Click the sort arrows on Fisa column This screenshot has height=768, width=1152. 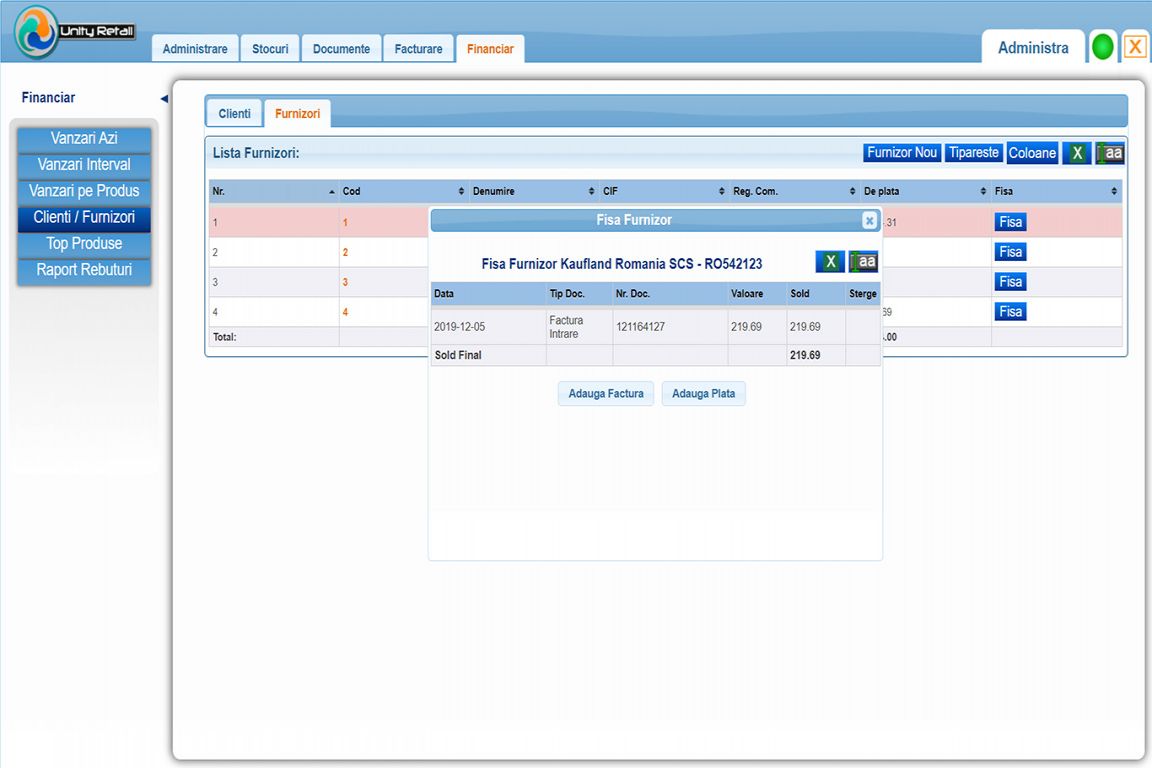click(x=1114, y=191)
